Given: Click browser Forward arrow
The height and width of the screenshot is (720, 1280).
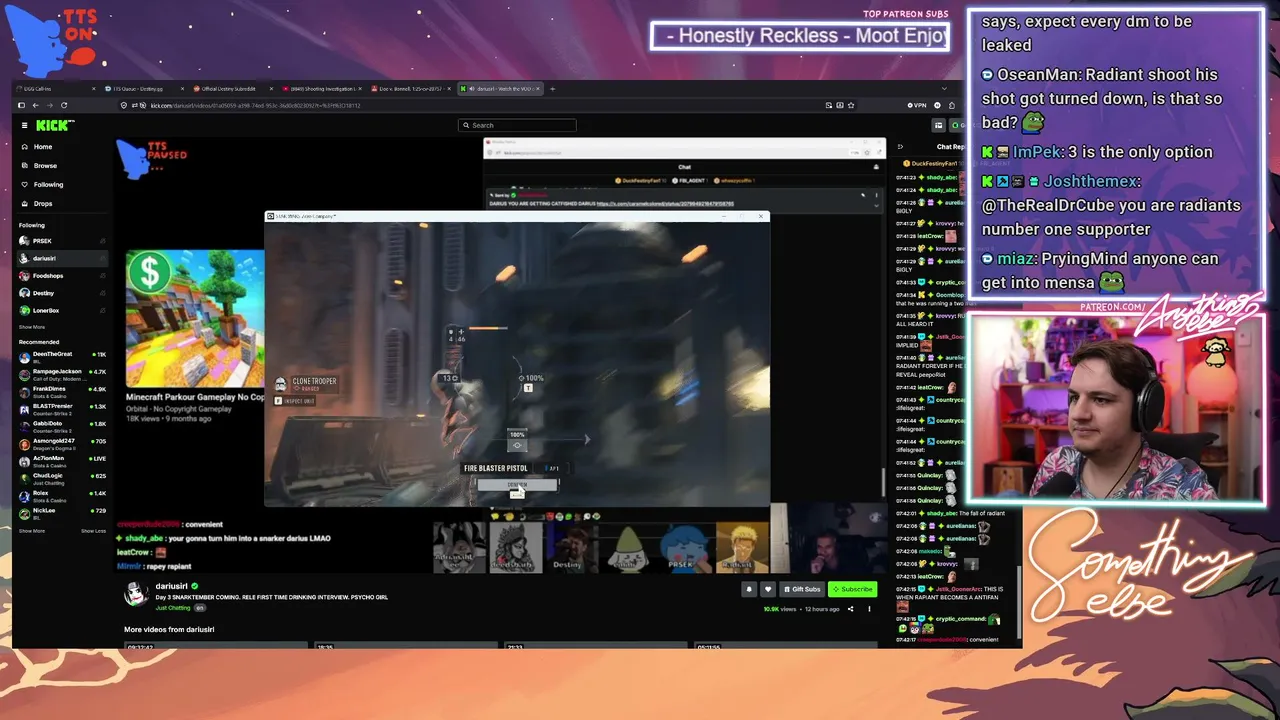Looking at the screenshot, I should [49, 105].
